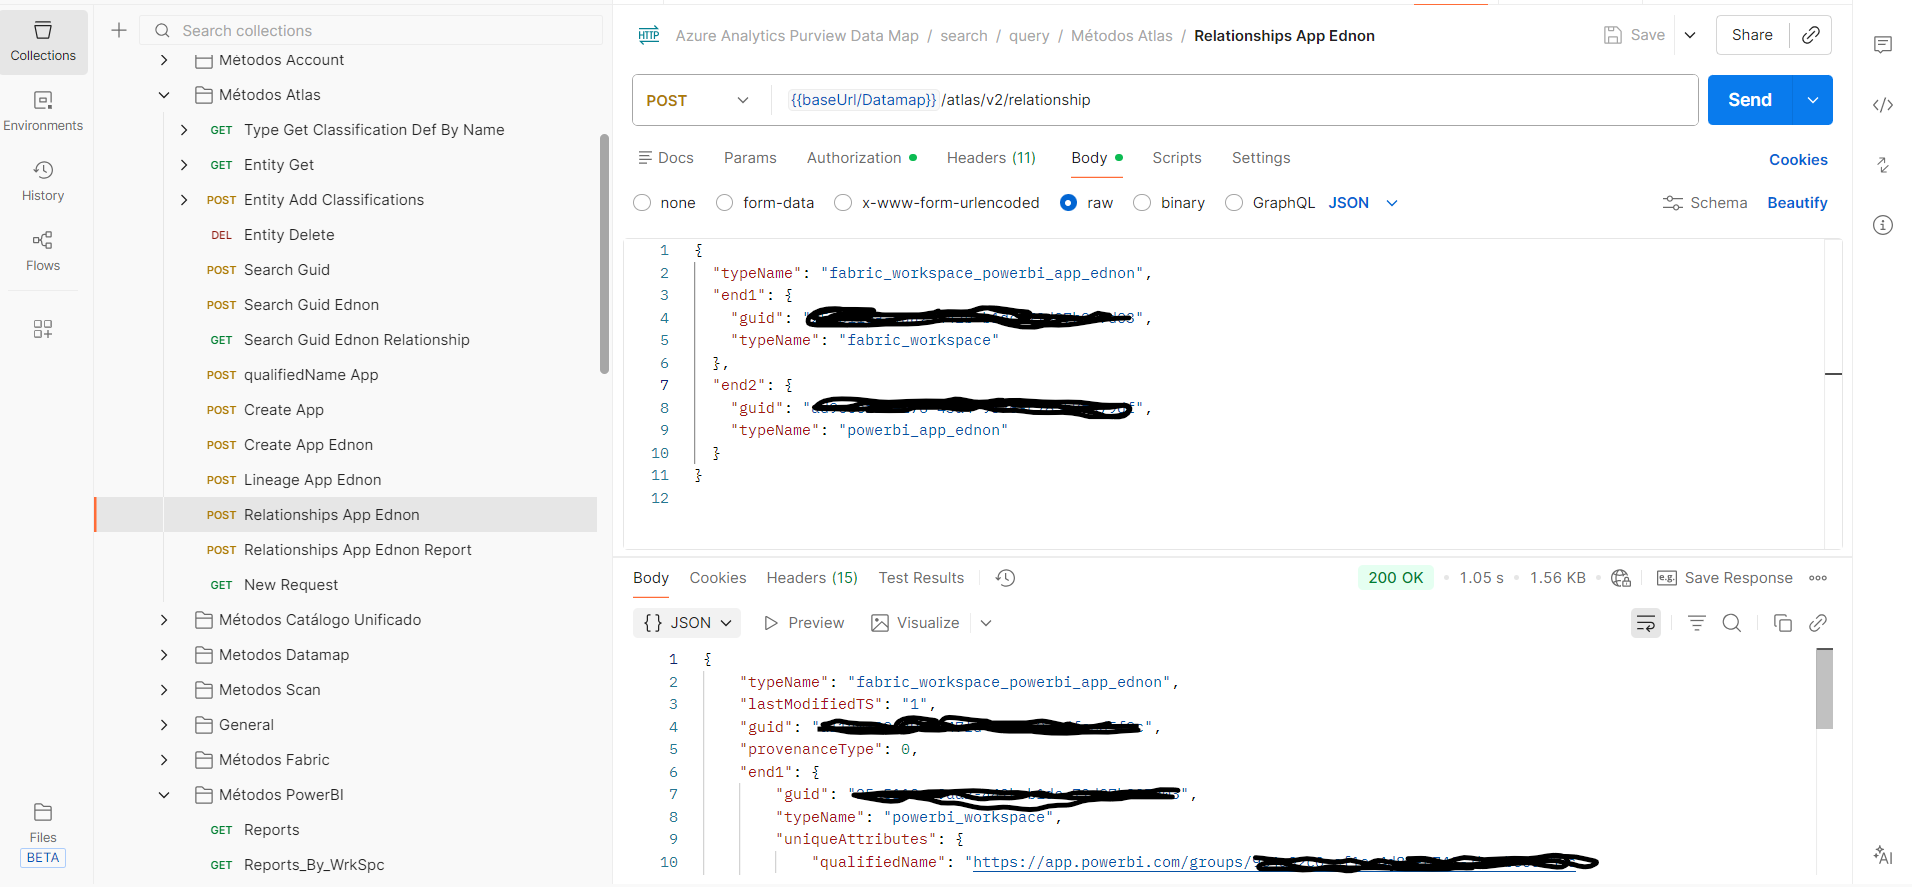This screenshot has height=887, width=1912.
Task: Open the code snippet icon in the right sidebar
Action: pos(1883,105)
